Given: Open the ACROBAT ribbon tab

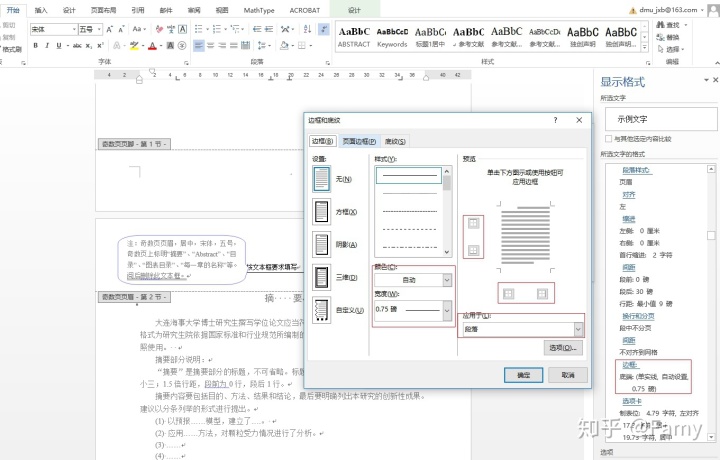Looking at the screenshot, I should (x=305, y=10).
